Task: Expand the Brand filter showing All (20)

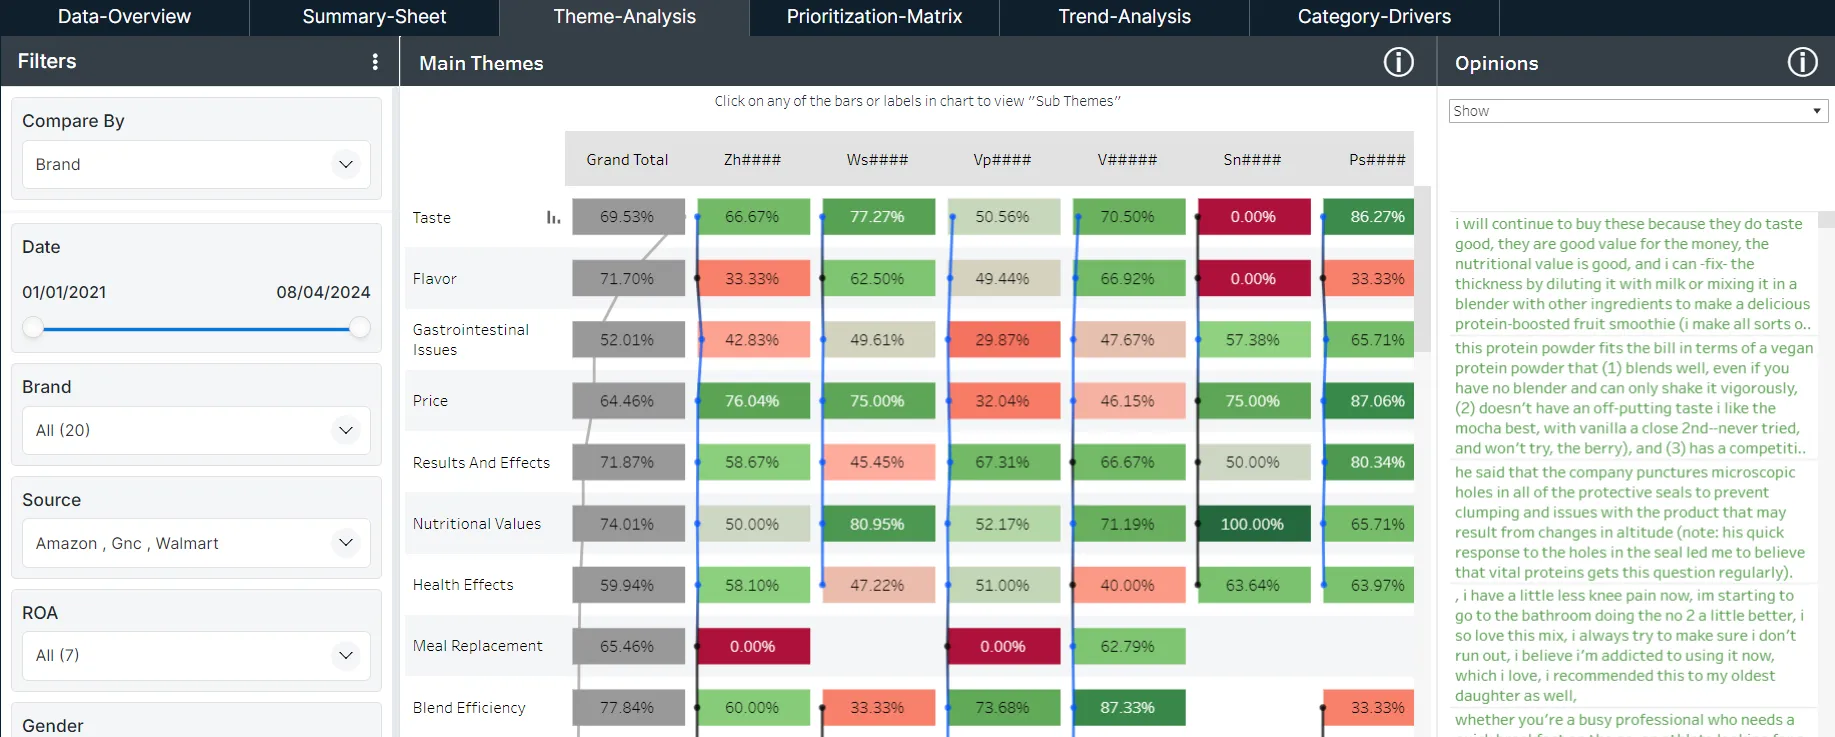Action: coord(195,430)
